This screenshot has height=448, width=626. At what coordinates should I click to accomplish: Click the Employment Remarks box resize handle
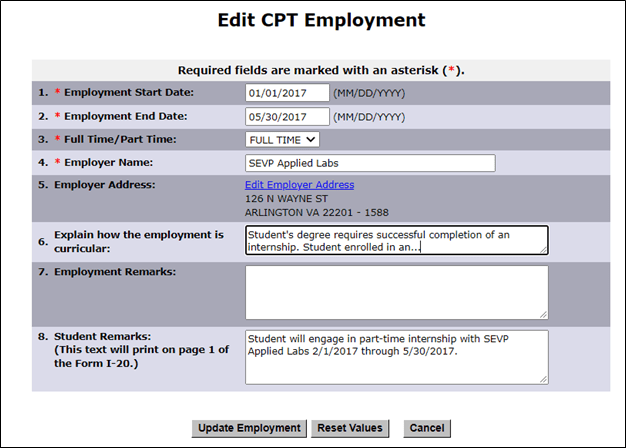(x=543, y=314)
